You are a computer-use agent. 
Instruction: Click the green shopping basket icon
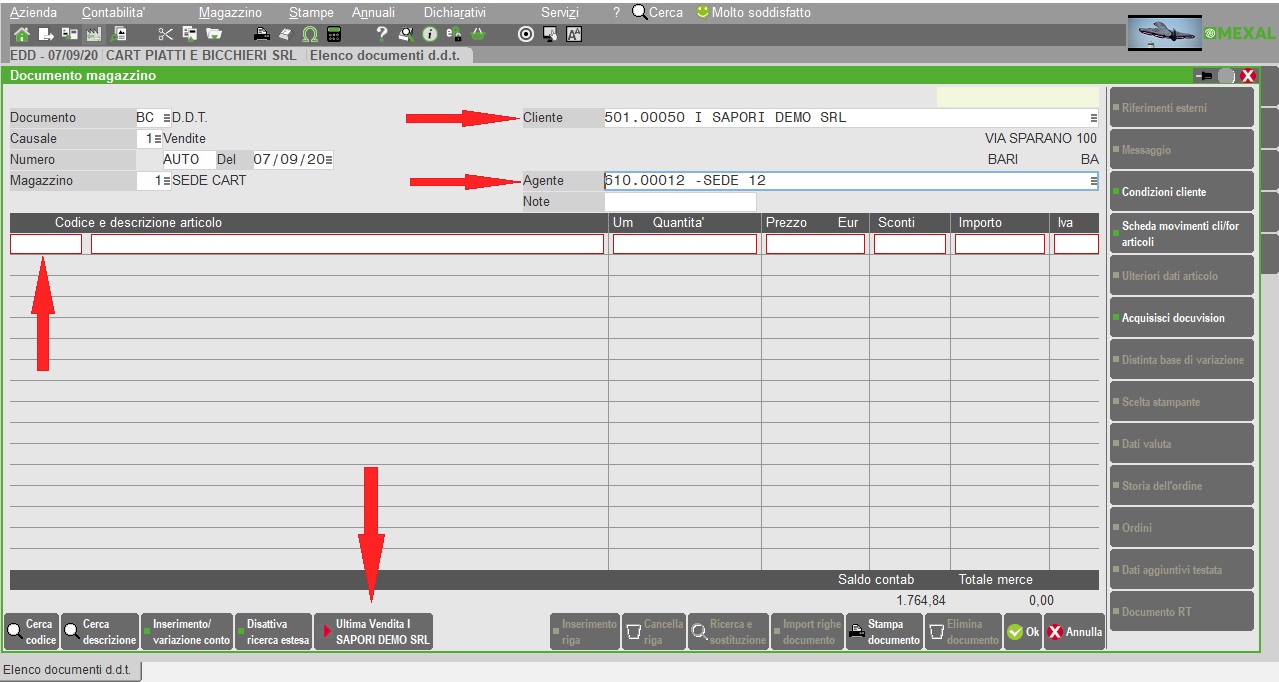coord(478,34)
